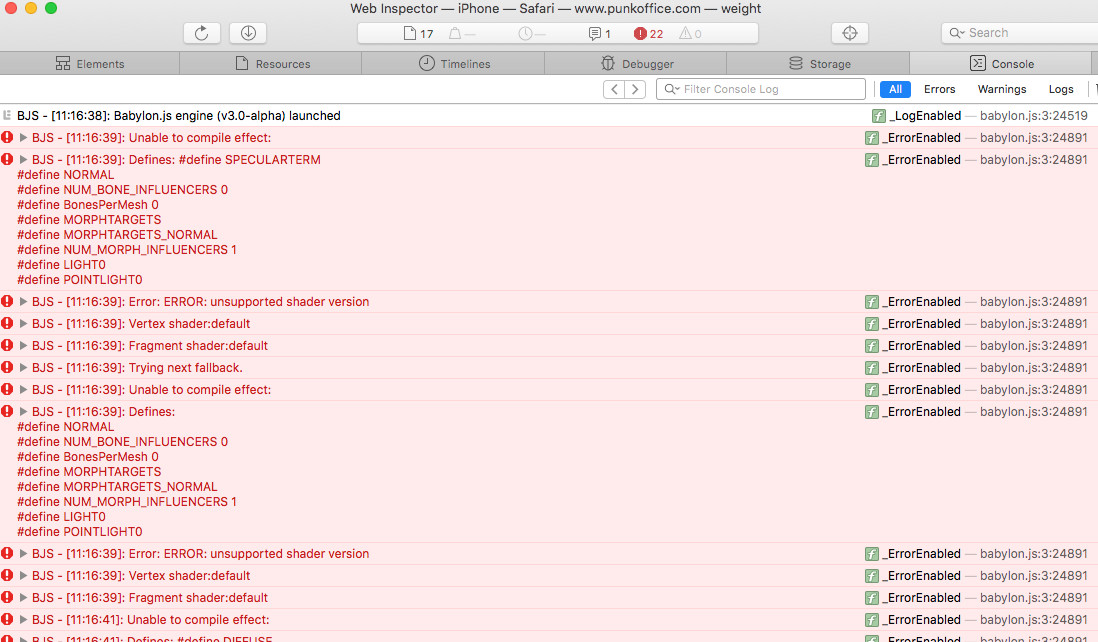
Task: Click log icon beside 'Babylon.js engine launched'
Action: 7,115
